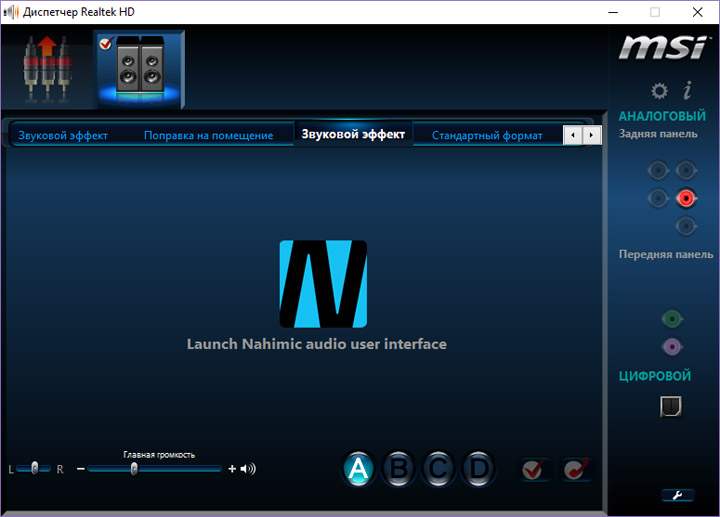Open the first Звуковой эффект tab
This screenshot has height=517, width=720.
tap(63, 135)
